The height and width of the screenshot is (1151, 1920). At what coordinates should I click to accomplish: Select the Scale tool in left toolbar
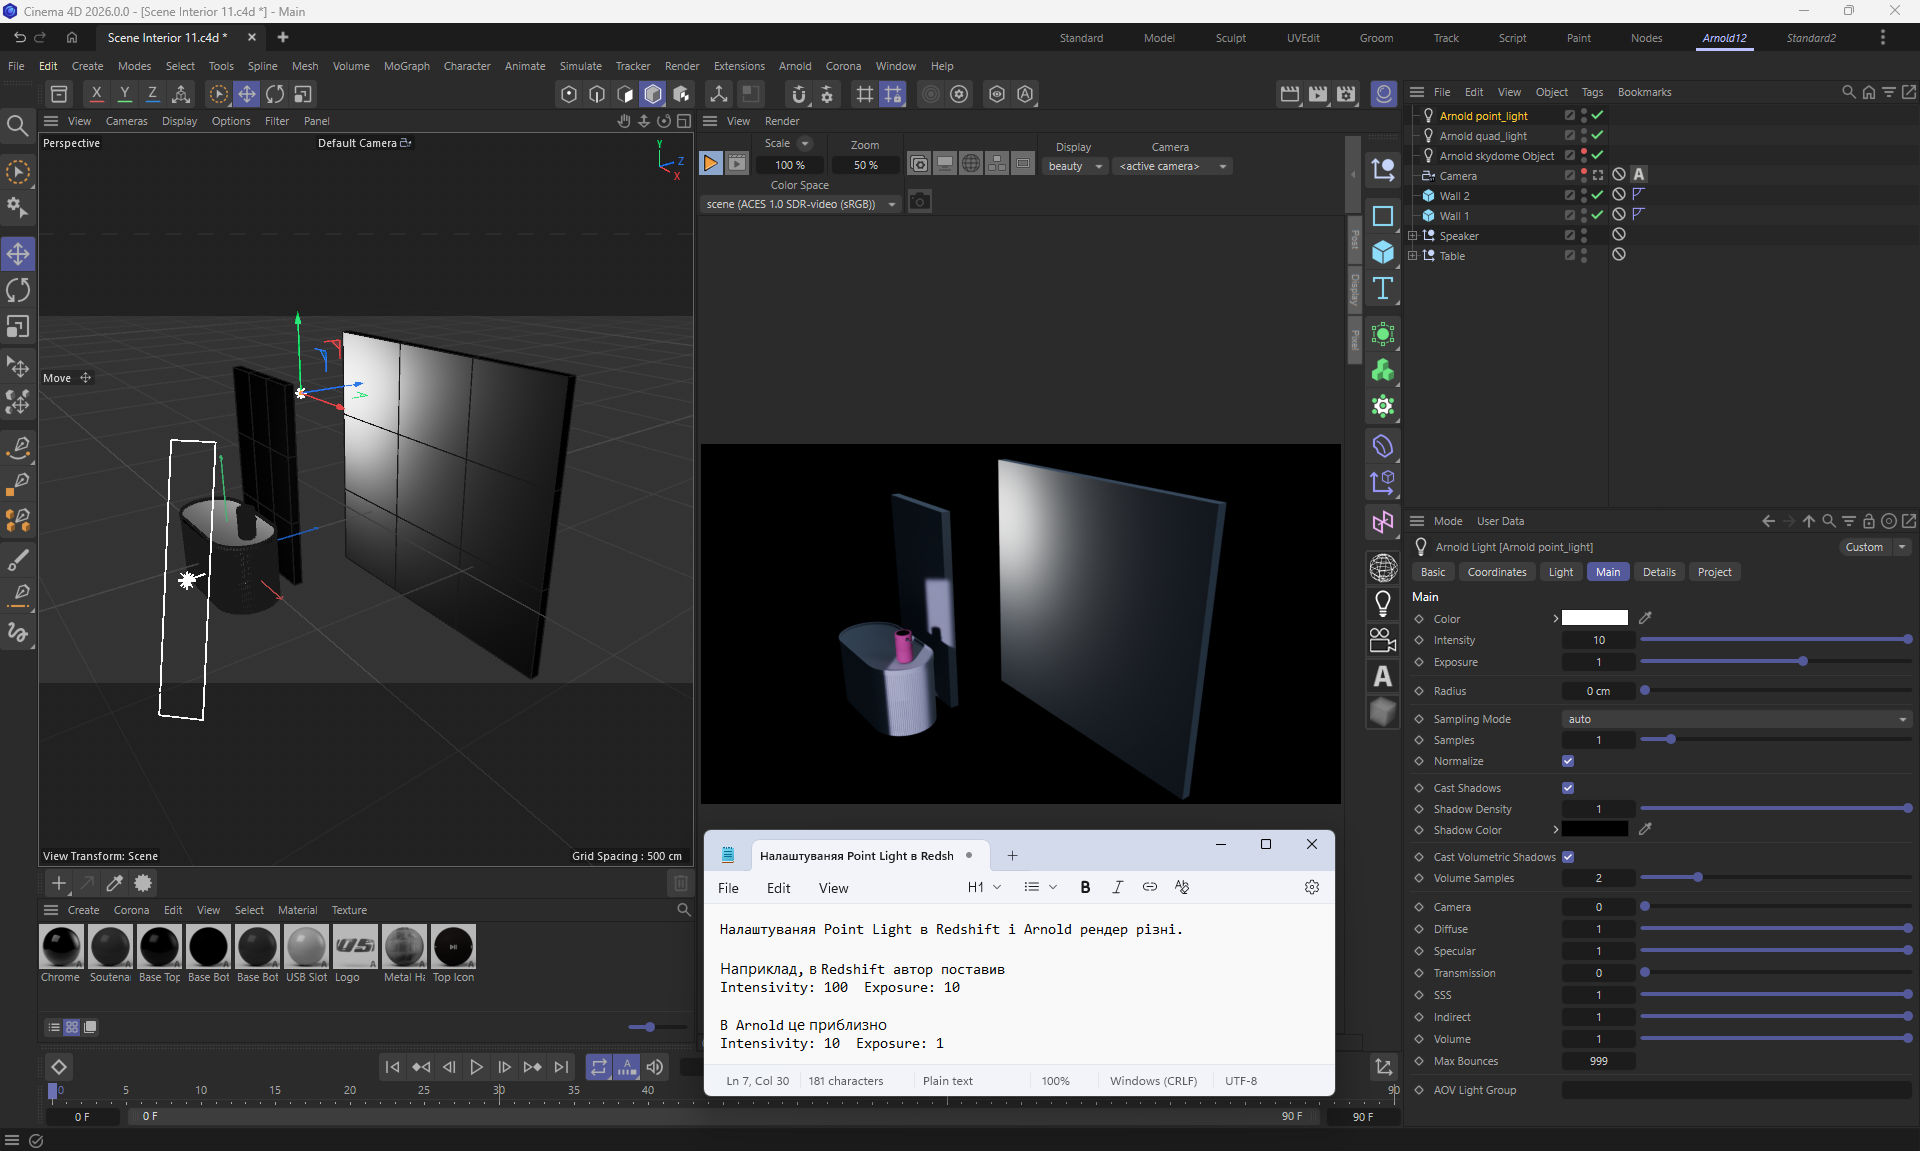click(x=18, y=328)
